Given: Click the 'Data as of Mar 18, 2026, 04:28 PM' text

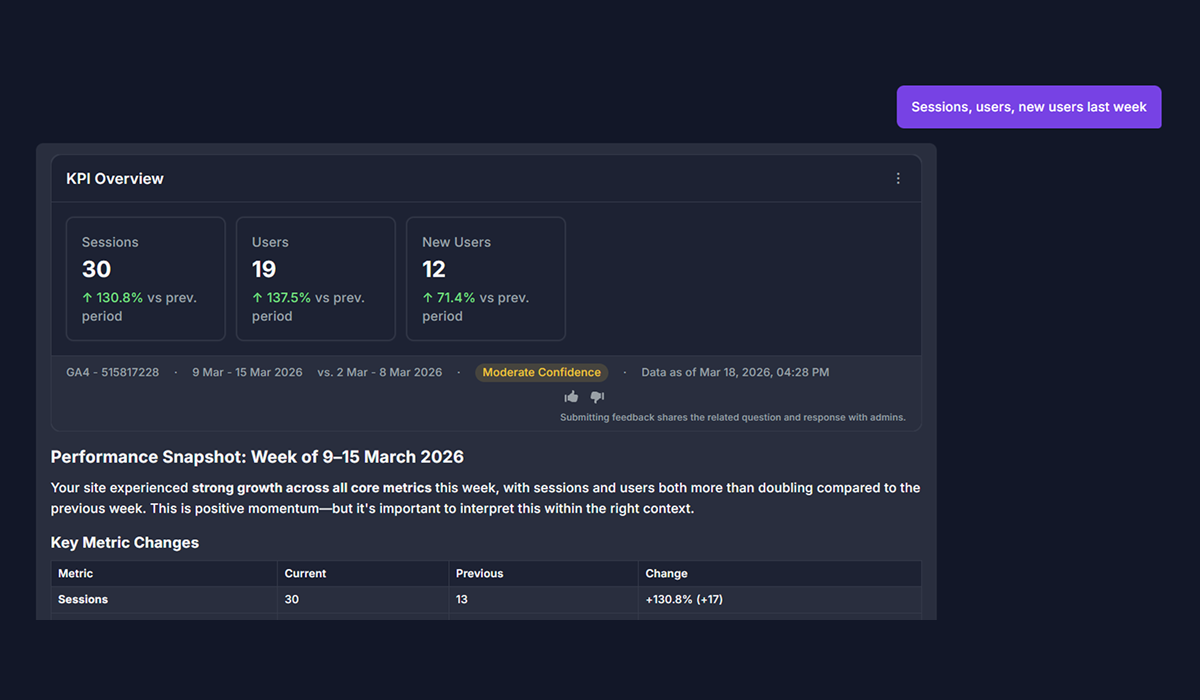Looking at the screenshot, I should point(735,372).
